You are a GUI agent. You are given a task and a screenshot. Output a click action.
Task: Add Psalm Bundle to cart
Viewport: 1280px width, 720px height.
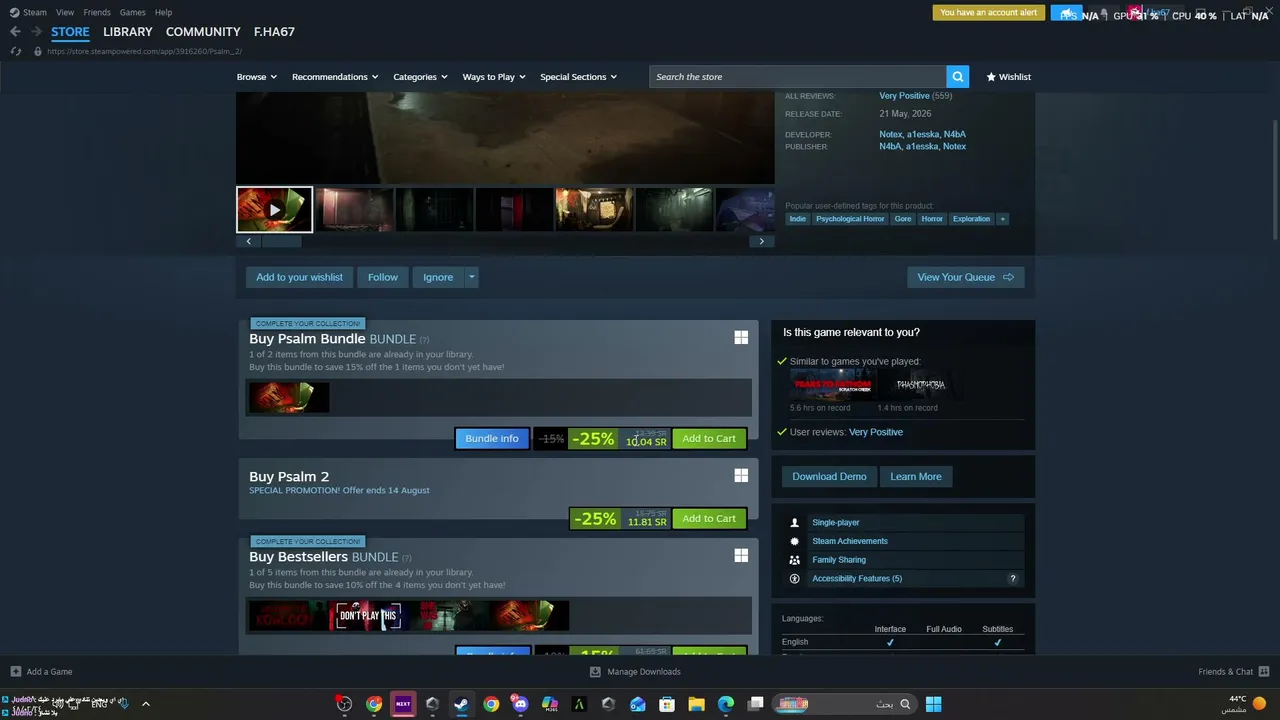709,438
